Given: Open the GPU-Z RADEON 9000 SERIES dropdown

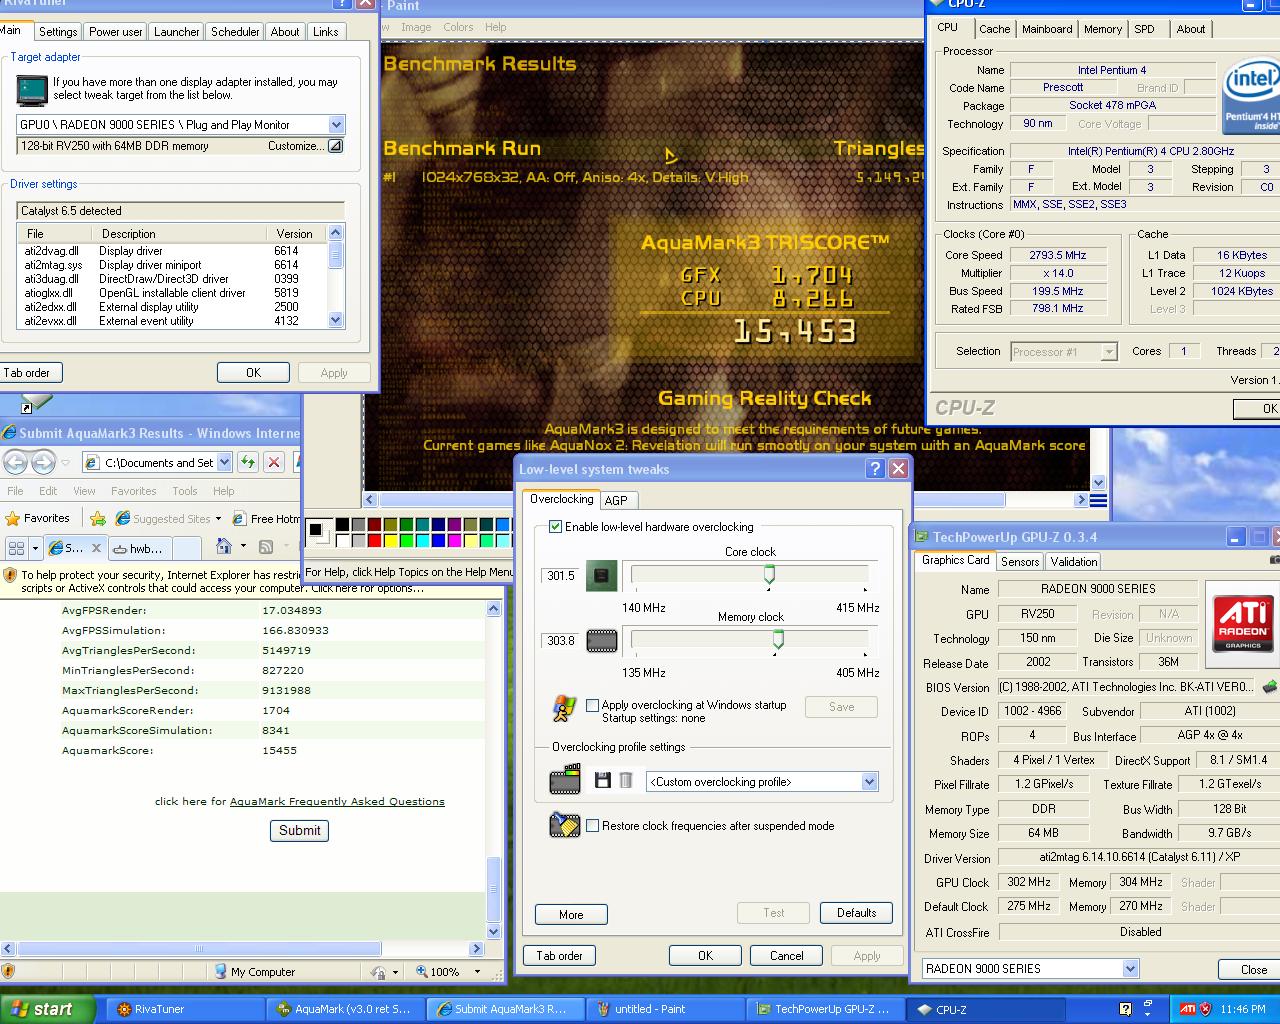Looking at the screenshot, I should tap(1130, 968).
